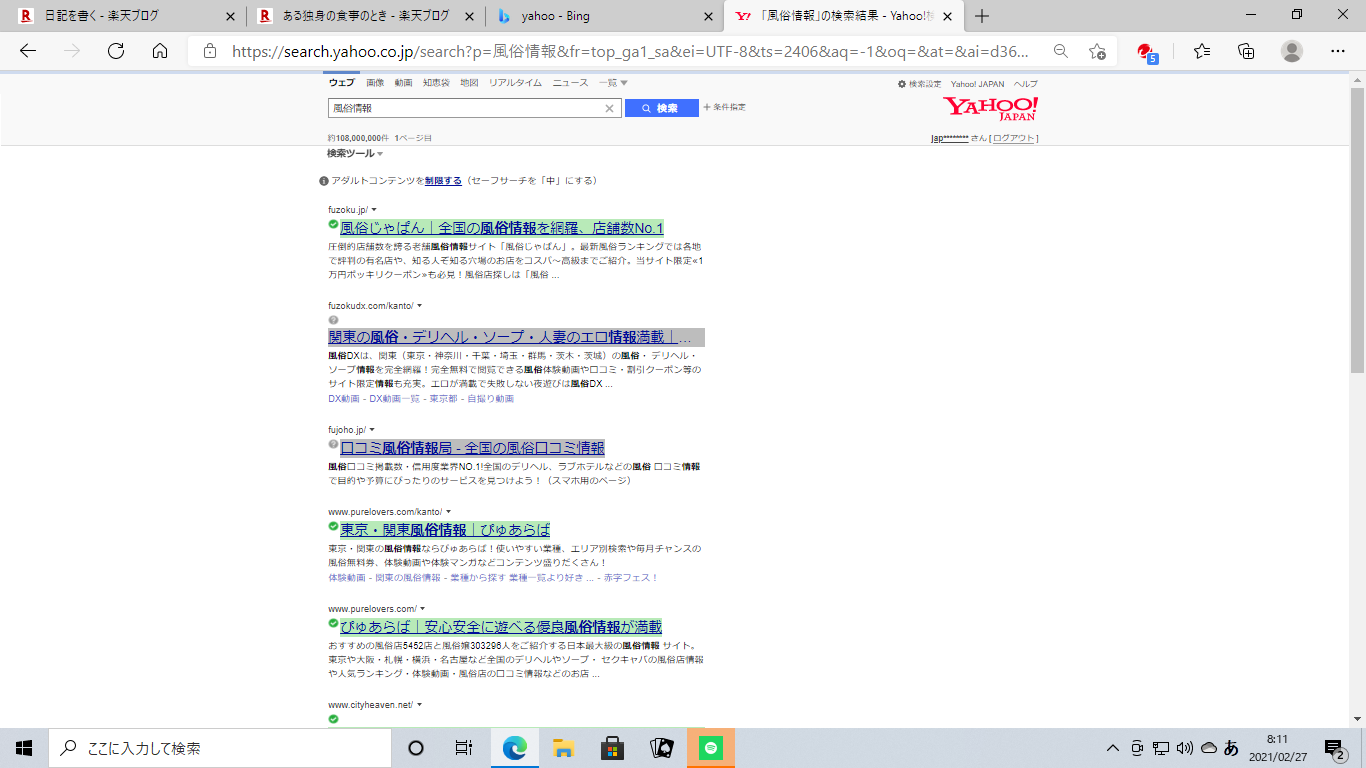Open the ヘルプ link

(1026, 84)
